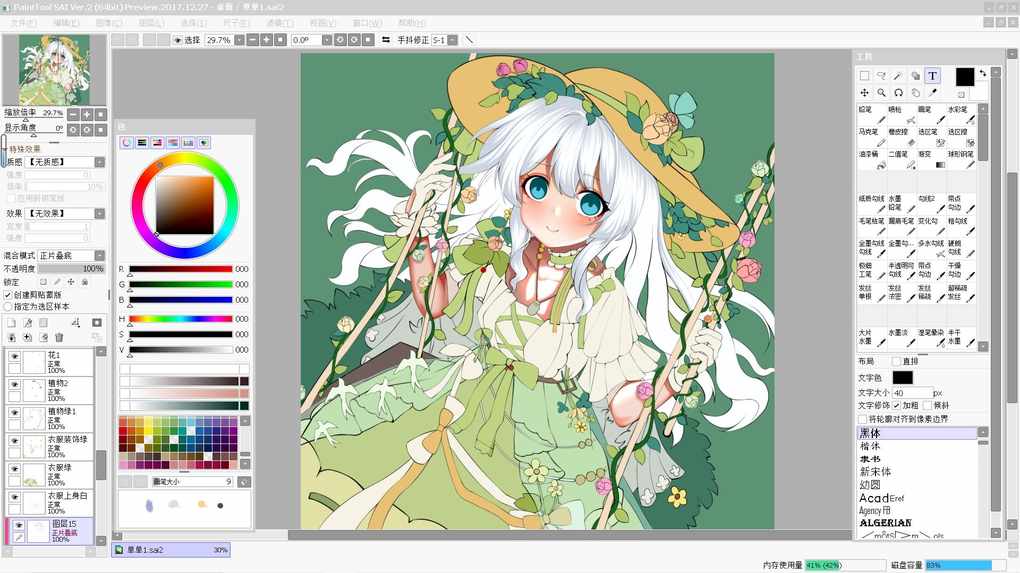Image resolution: width=1020 pixels, height=573 pixels.
Task: Select the rectangular selection tool
Action: (865, 76)
